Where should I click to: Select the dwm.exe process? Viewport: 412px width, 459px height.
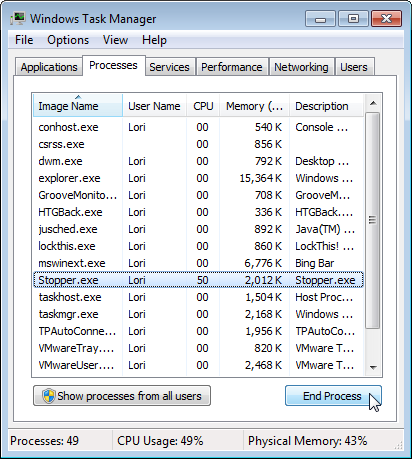pyautogui.click(x=198, y=161)
